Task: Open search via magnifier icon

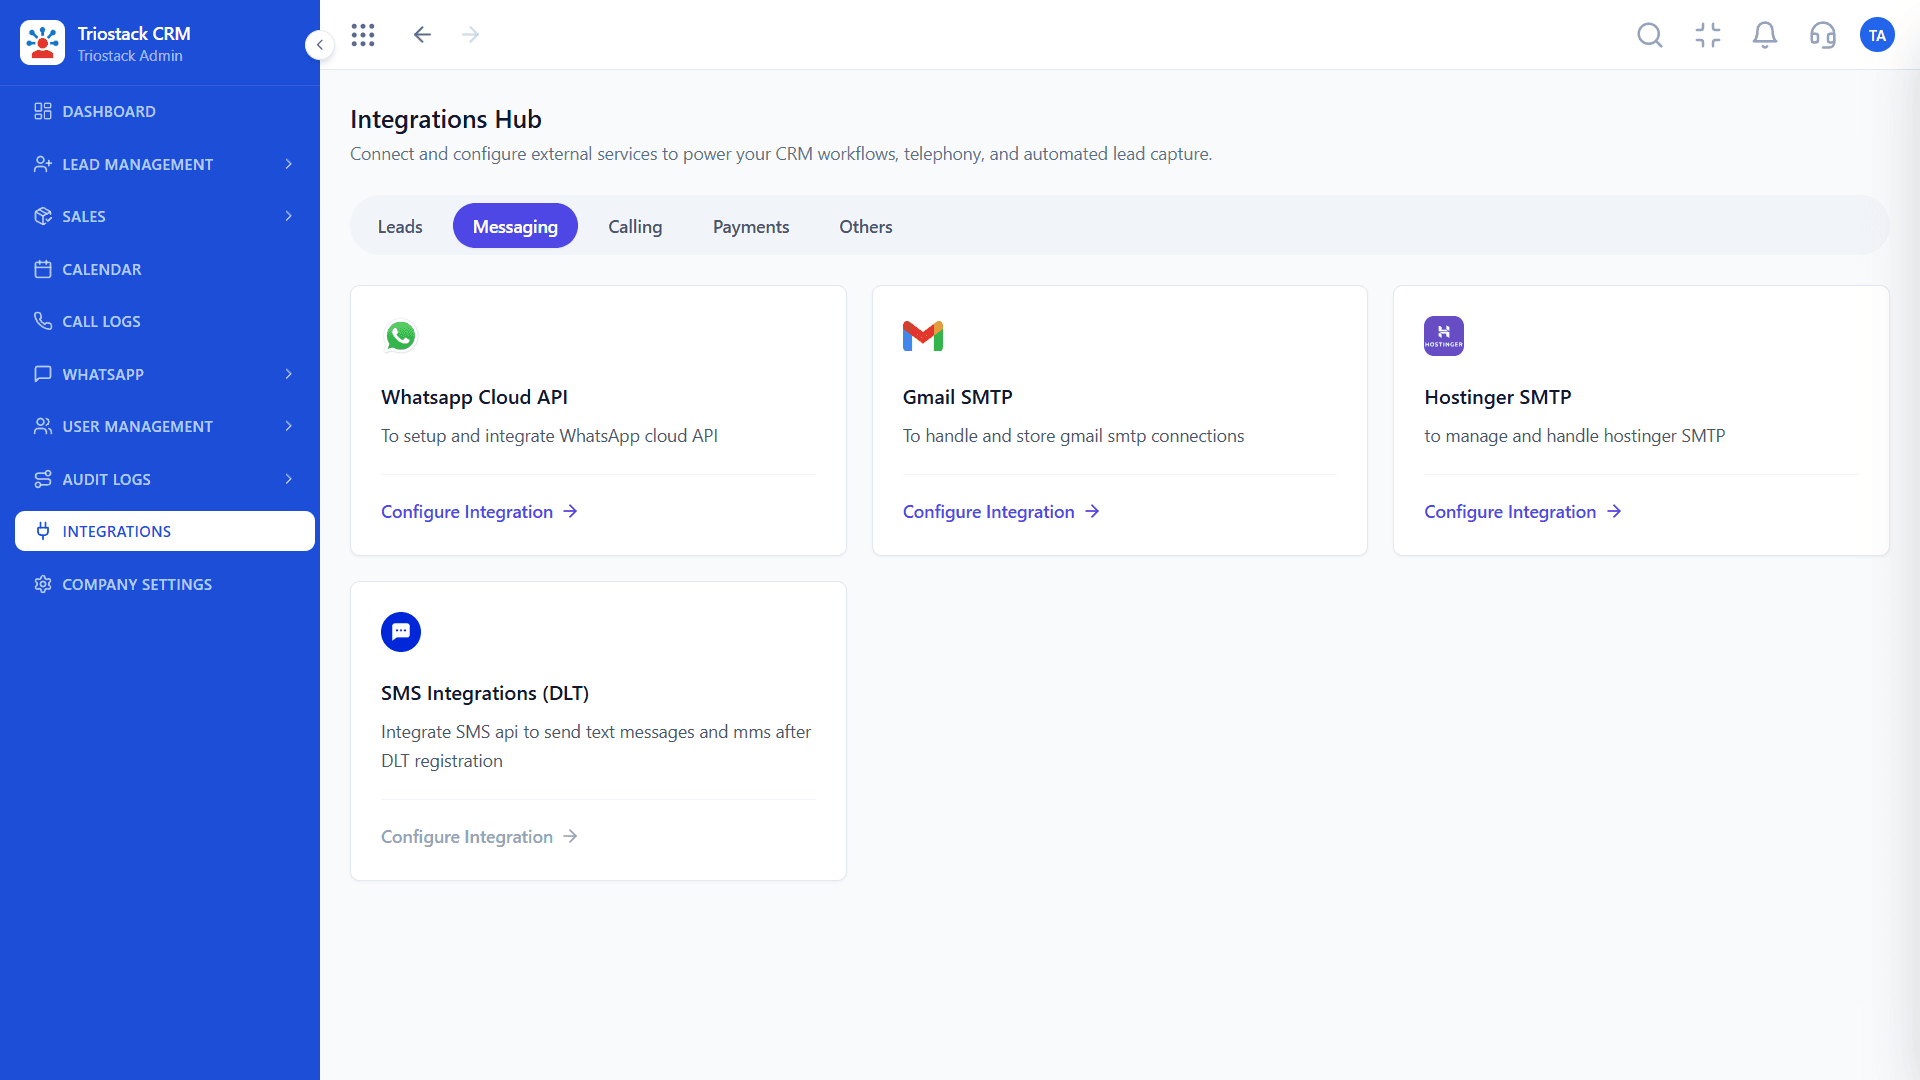Action: coord(1650,36)
